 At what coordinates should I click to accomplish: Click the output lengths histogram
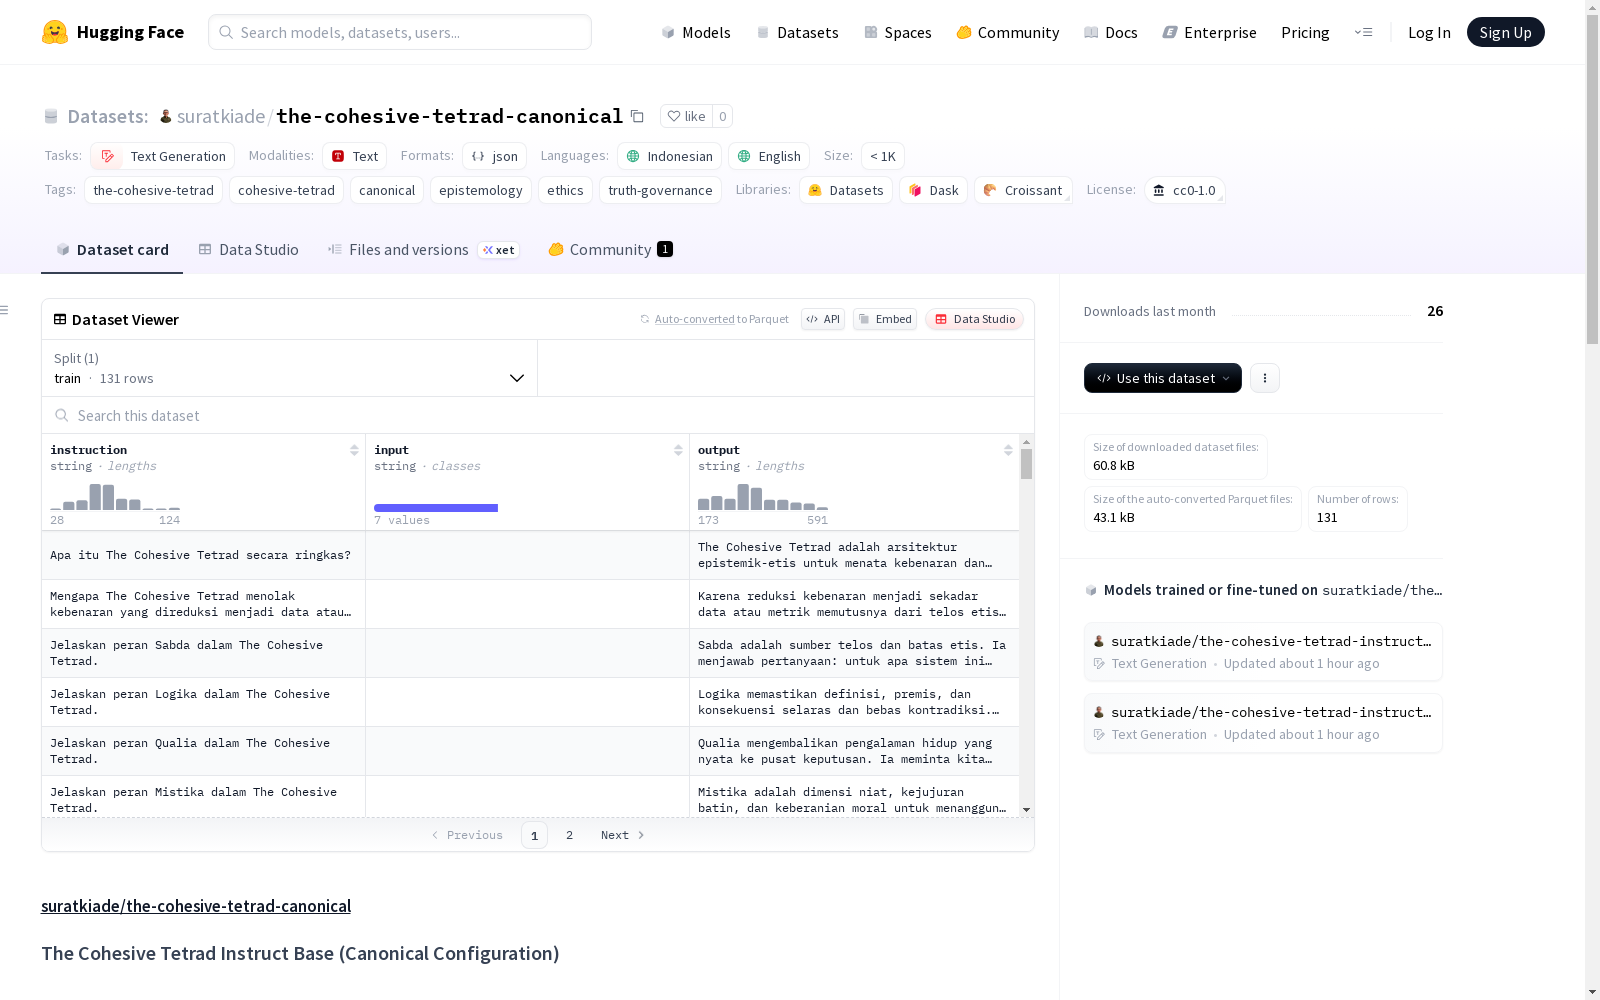pos(763,497)
